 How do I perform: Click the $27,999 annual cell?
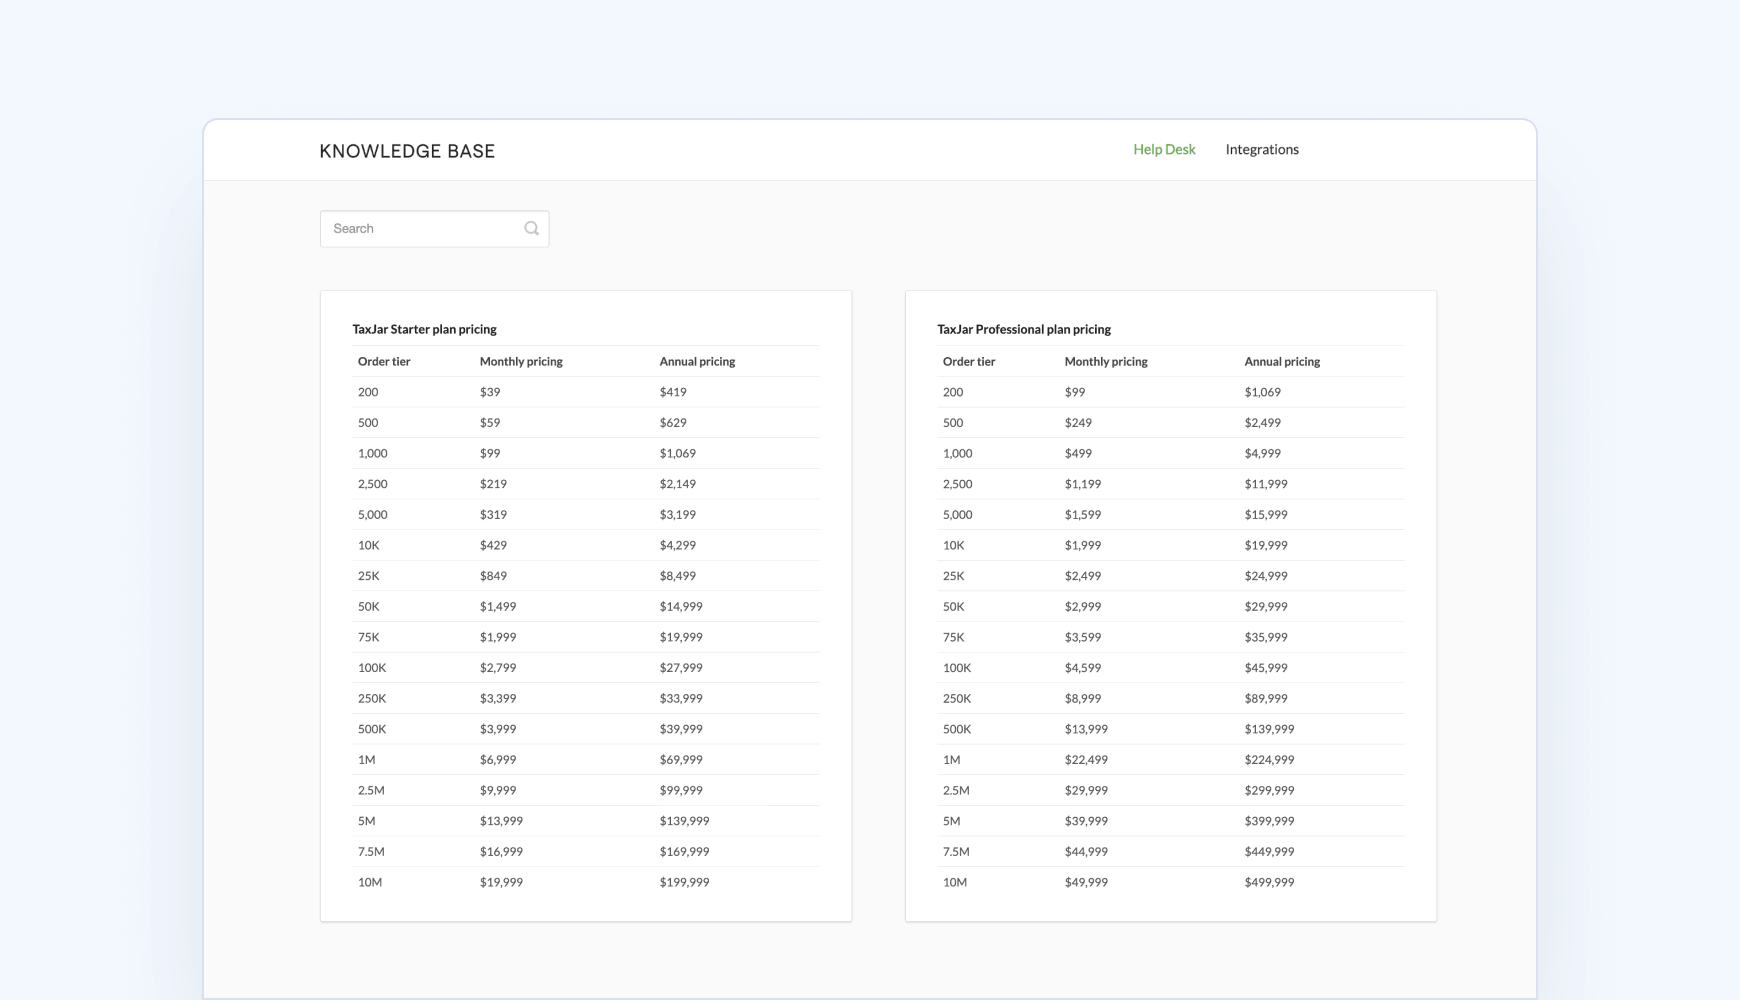(681, 668)
